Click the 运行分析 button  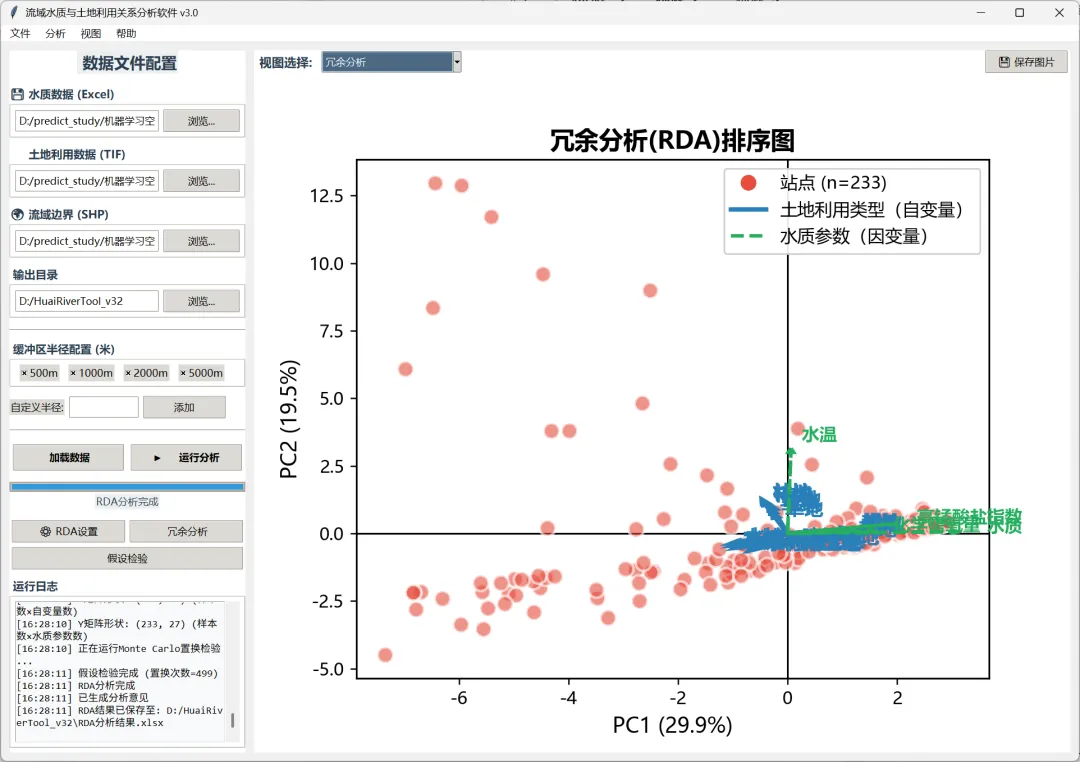pyautogui.click(x=186, y=457)
